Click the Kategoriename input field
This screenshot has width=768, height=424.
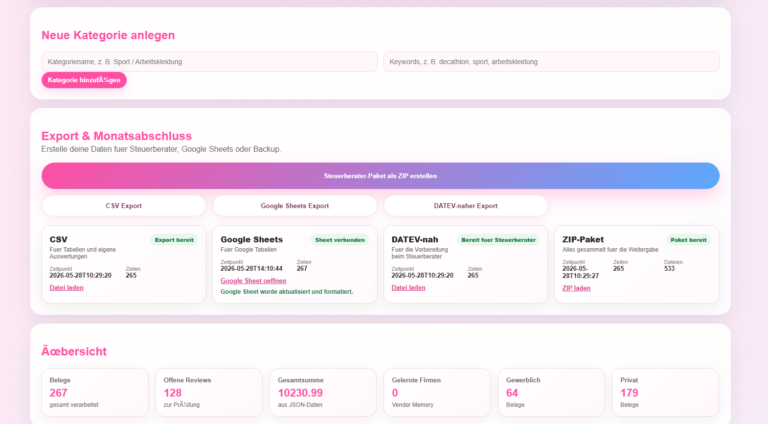[209, 62]
